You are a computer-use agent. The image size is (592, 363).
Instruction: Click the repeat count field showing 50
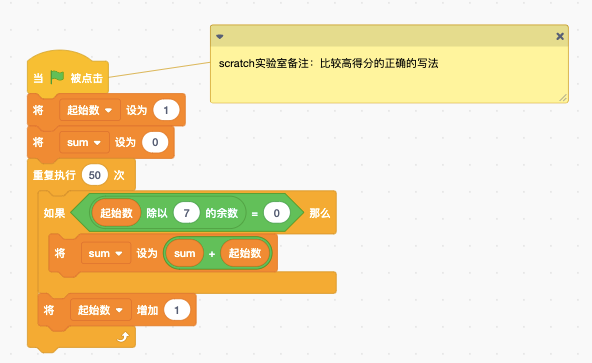click(x=95, y=175)
